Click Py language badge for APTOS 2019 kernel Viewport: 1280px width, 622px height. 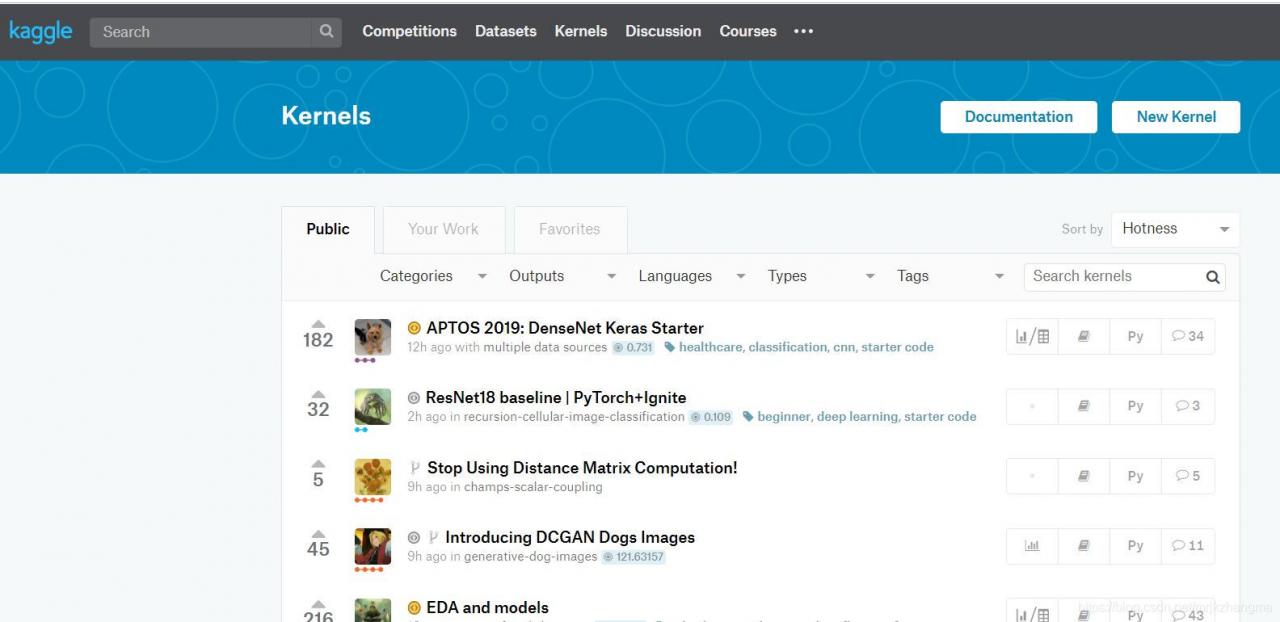pos(1135,337)
